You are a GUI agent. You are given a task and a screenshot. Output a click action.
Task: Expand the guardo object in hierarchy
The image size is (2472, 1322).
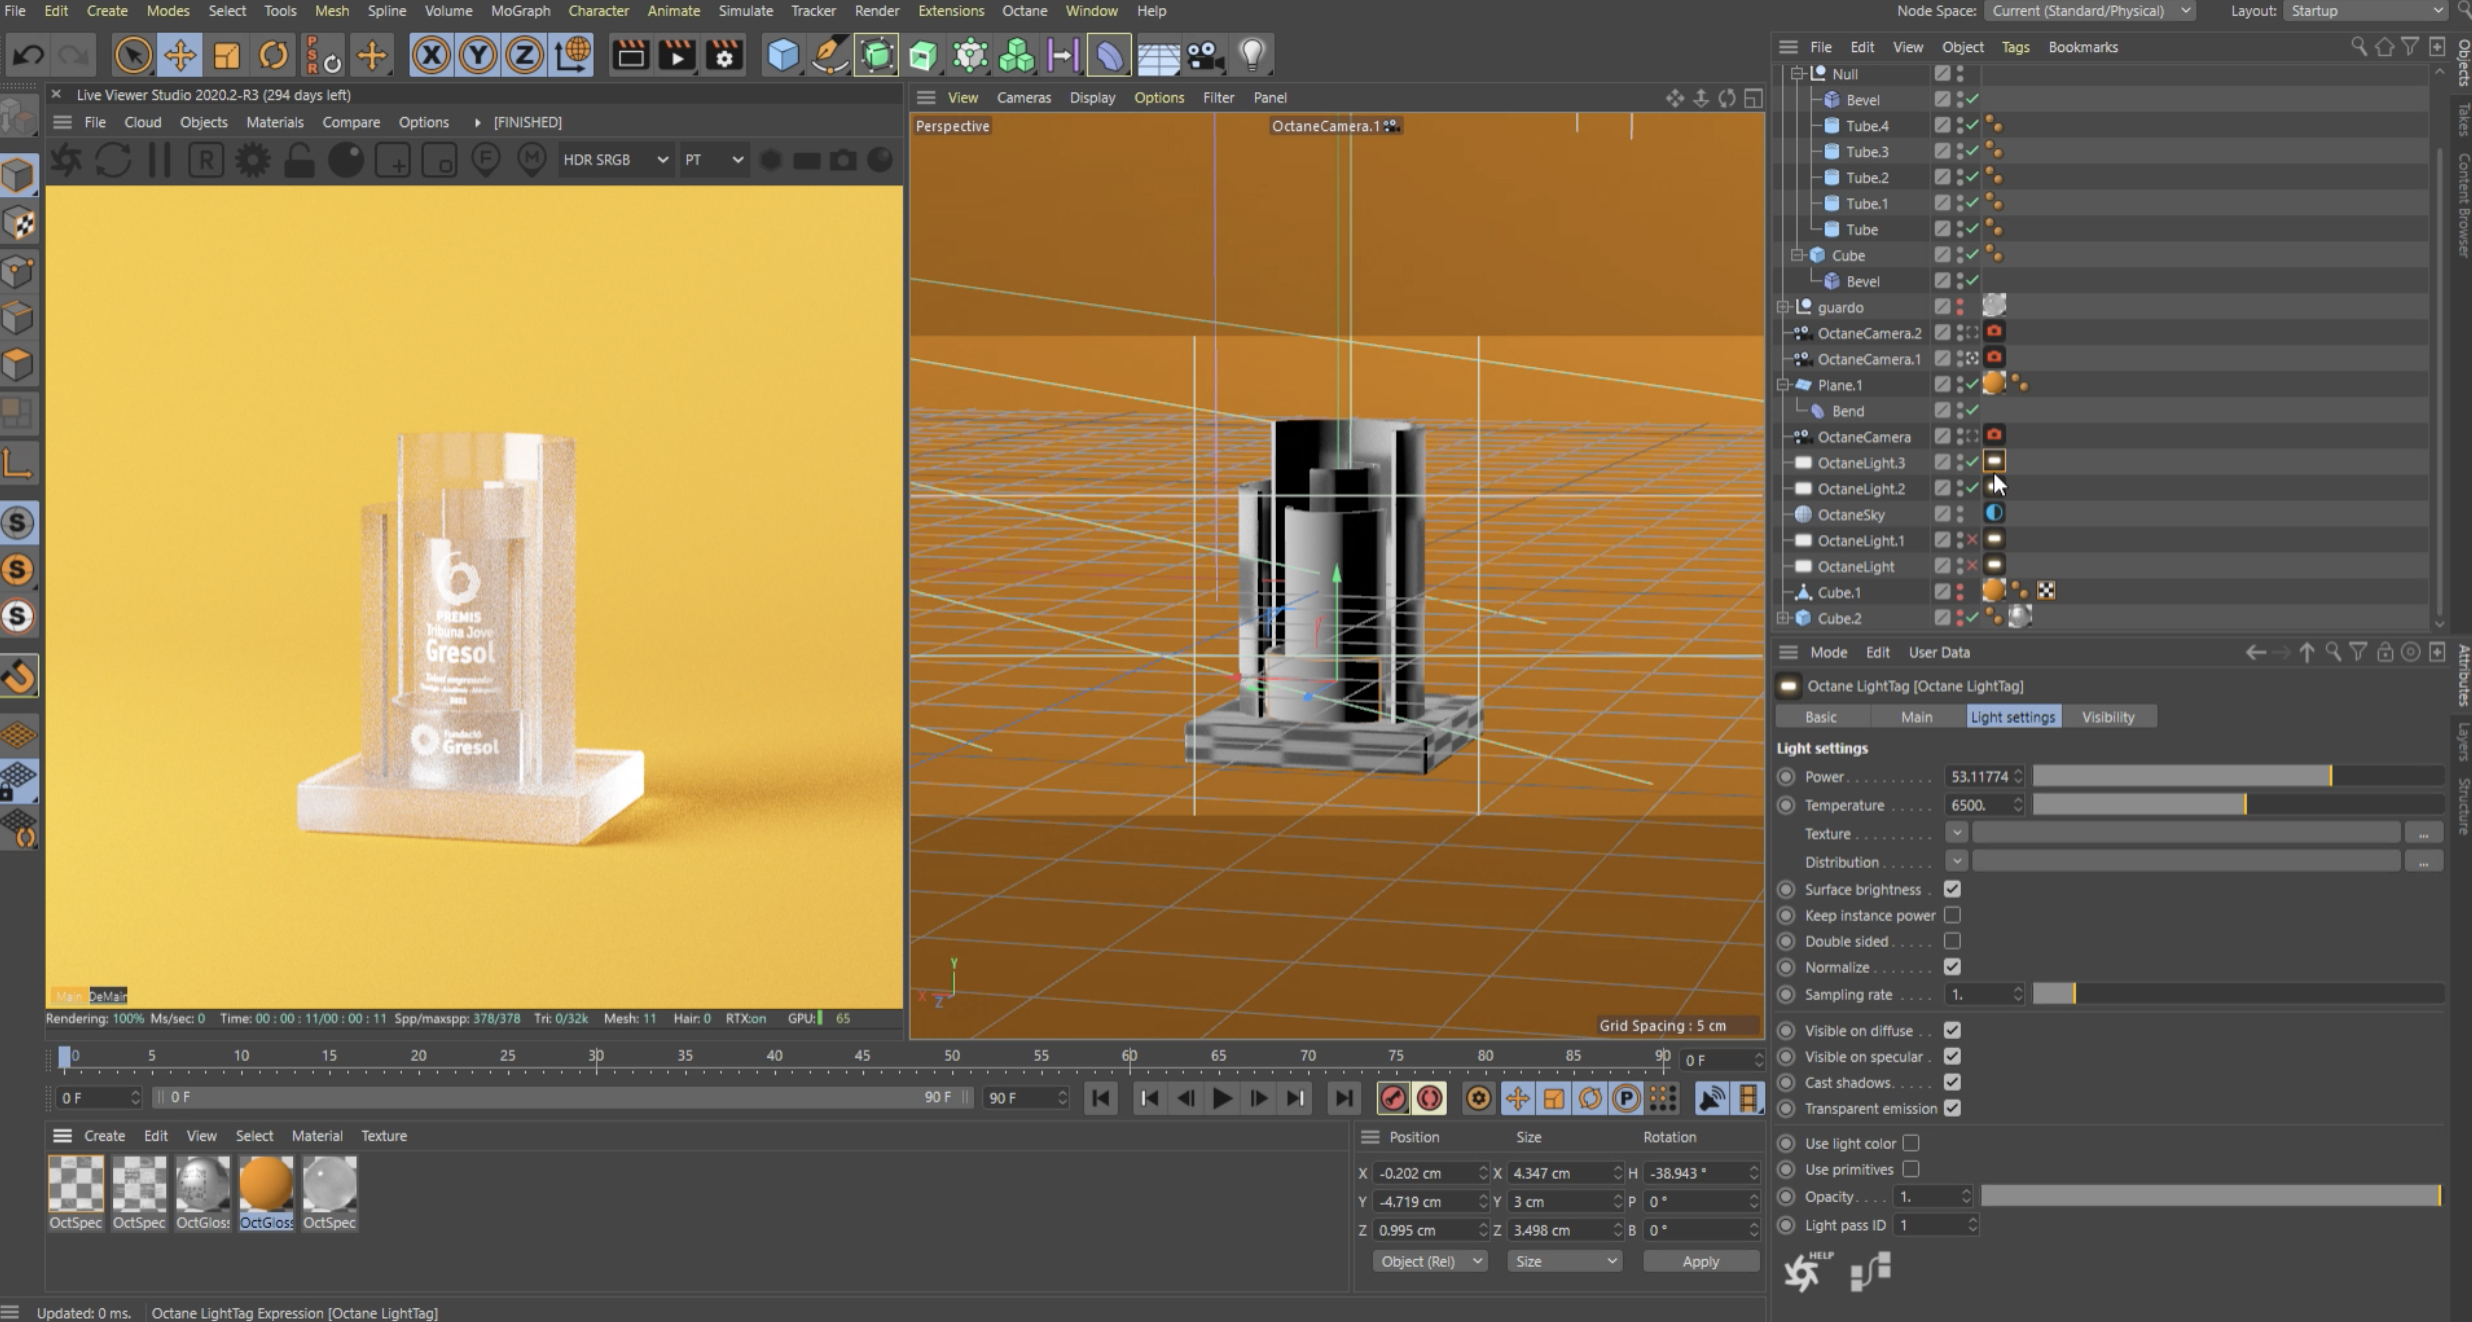pos(1783,307)
